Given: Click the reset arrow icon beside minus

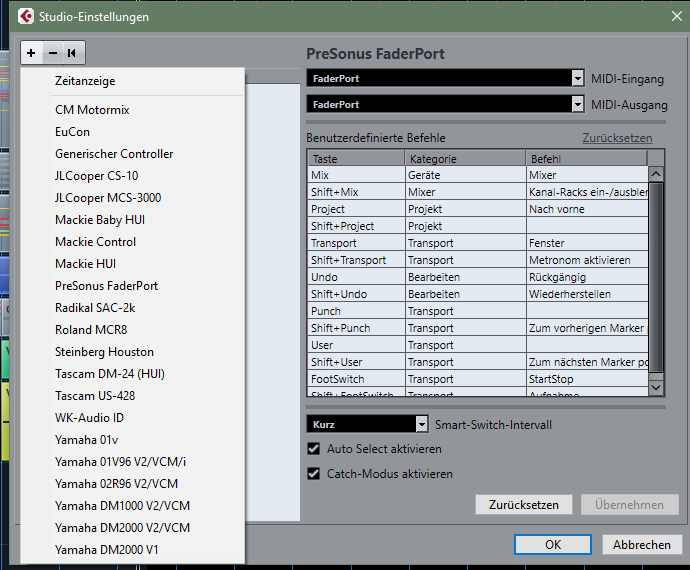Looking at the screenshot, I should (x=73, y=53).
